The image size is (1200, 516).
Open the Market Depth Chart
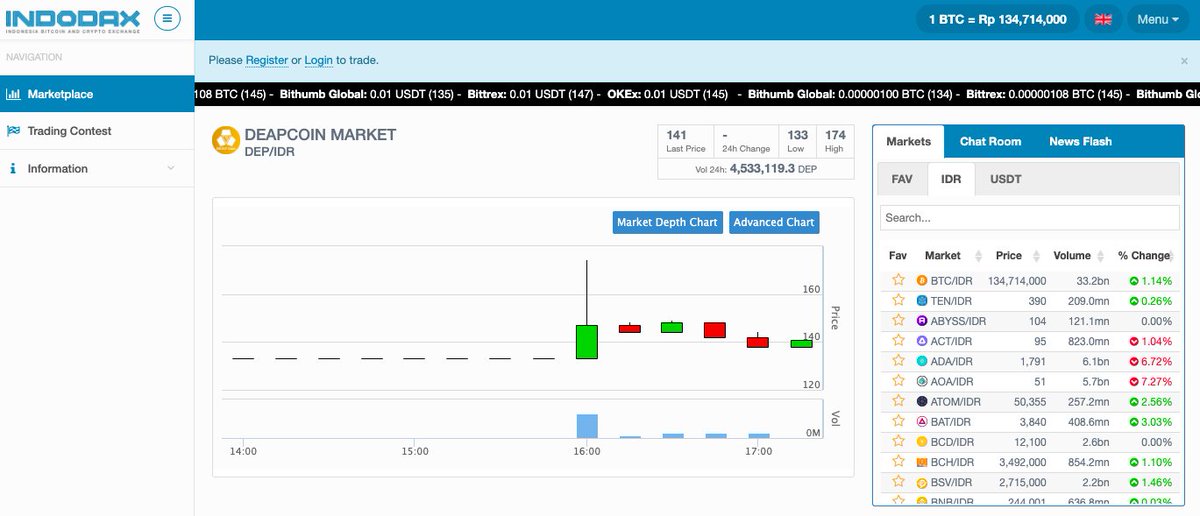(667, 222)
